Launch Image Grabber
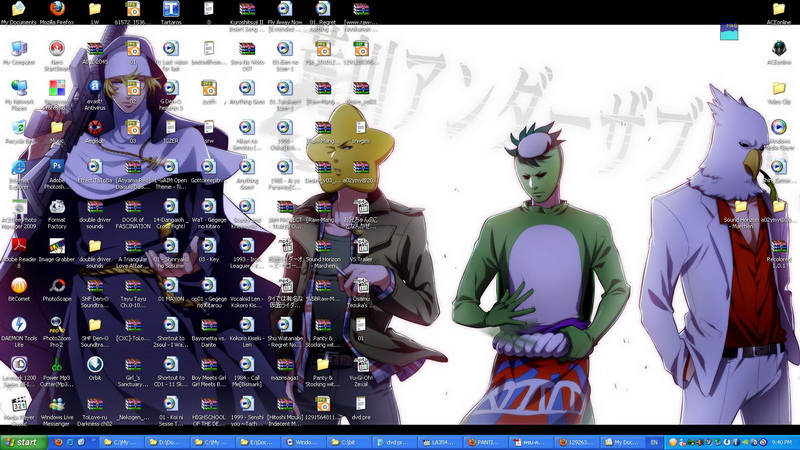Screen dimensions: 800x450 click(57, 250)
